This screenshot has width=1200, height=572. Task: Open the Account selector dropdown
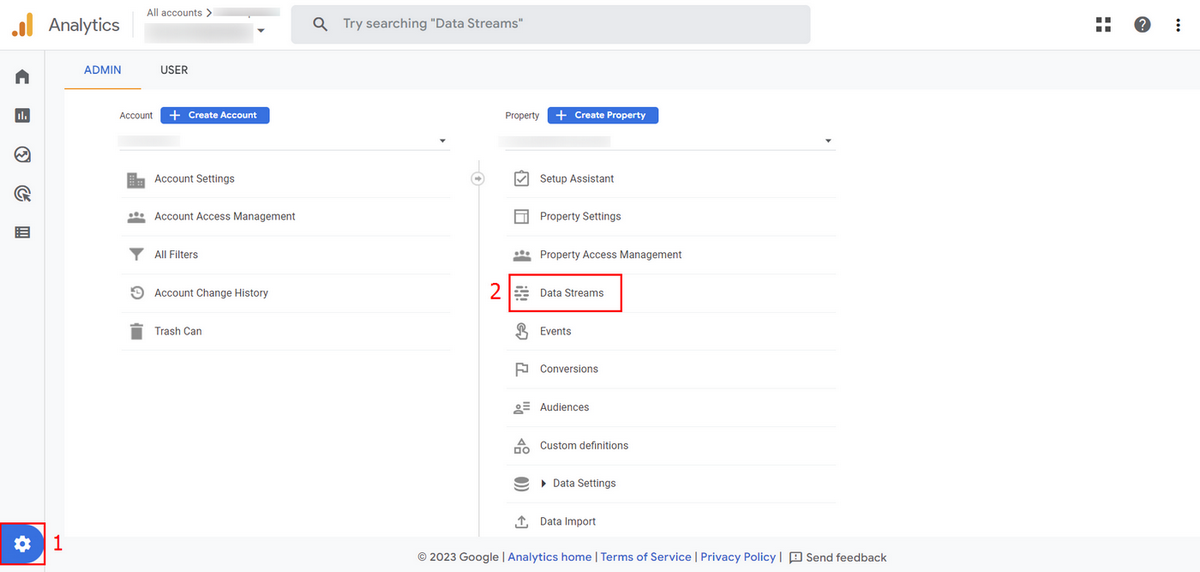[283, 141]
